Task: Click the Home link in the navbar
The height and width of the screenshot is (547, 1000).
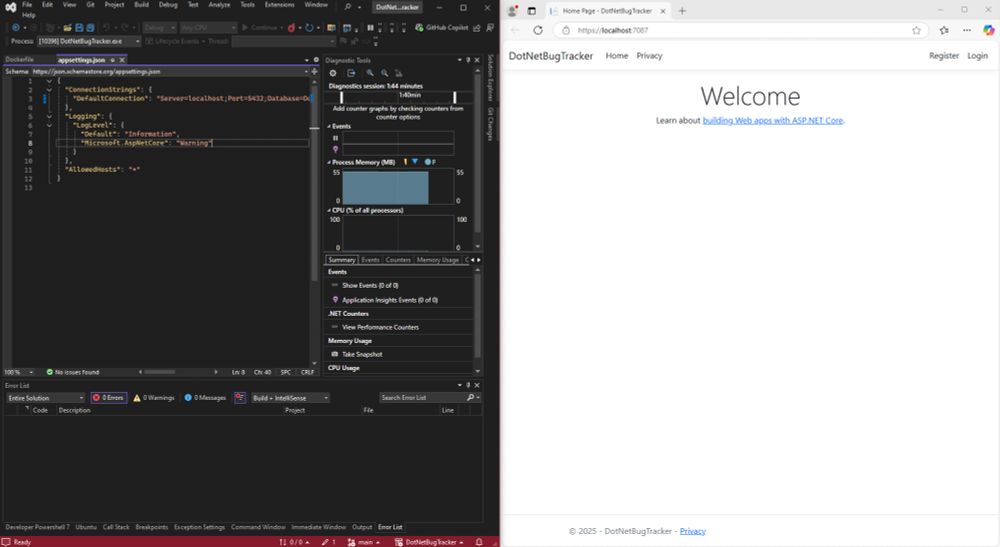Action: 617,55
